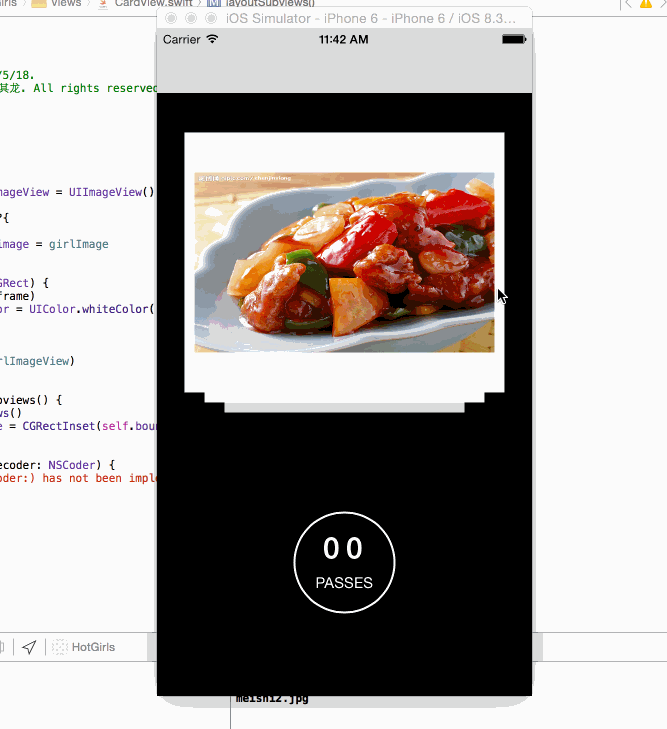Click the Simulate Location arrow icon
This screenshot has height=729, width=667.
(x=29, y=647)
